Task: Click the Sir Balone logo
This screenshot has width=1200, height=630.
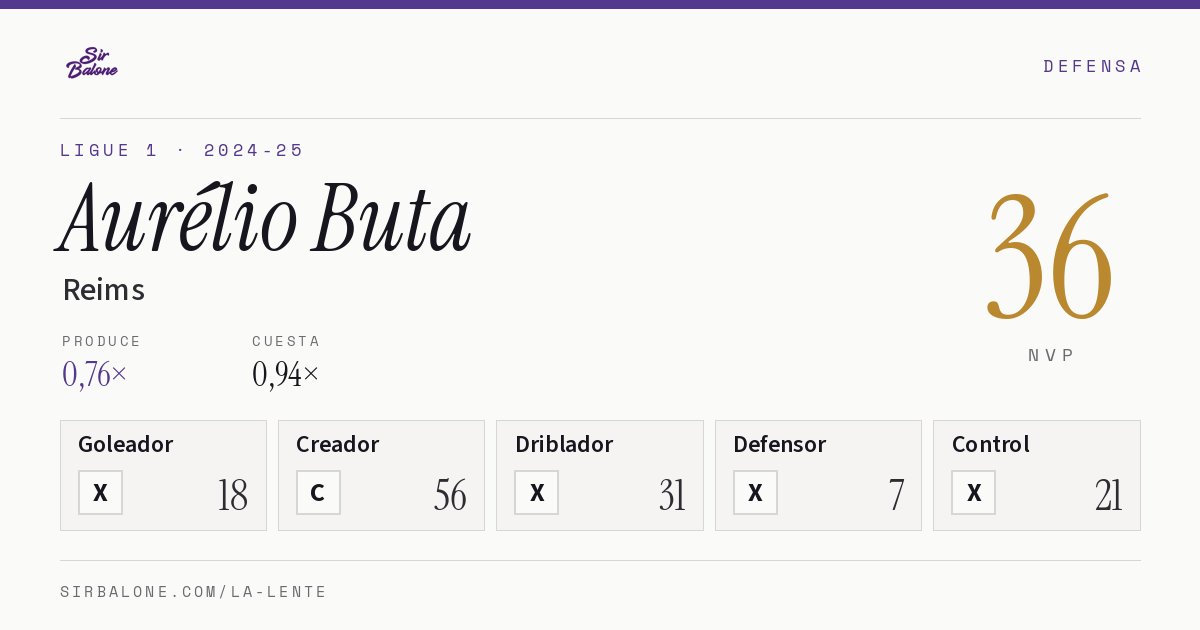Action: coord(92,63)
